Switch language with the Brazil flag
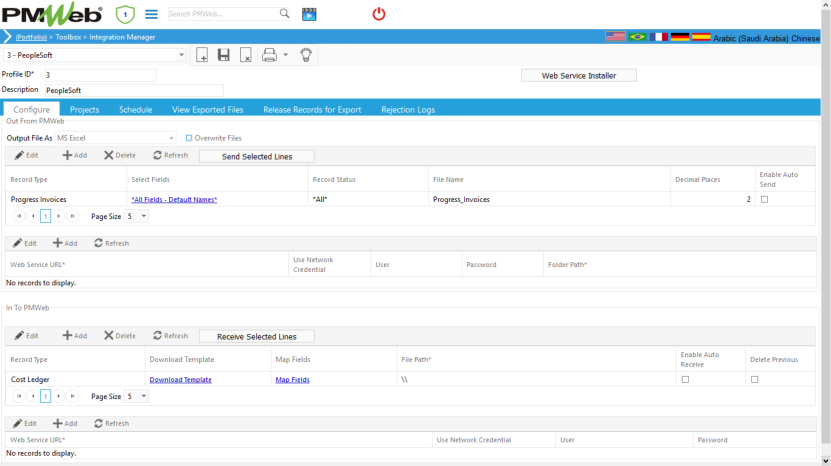Viewport: 831px width, 466px height. tap(637, 37)
